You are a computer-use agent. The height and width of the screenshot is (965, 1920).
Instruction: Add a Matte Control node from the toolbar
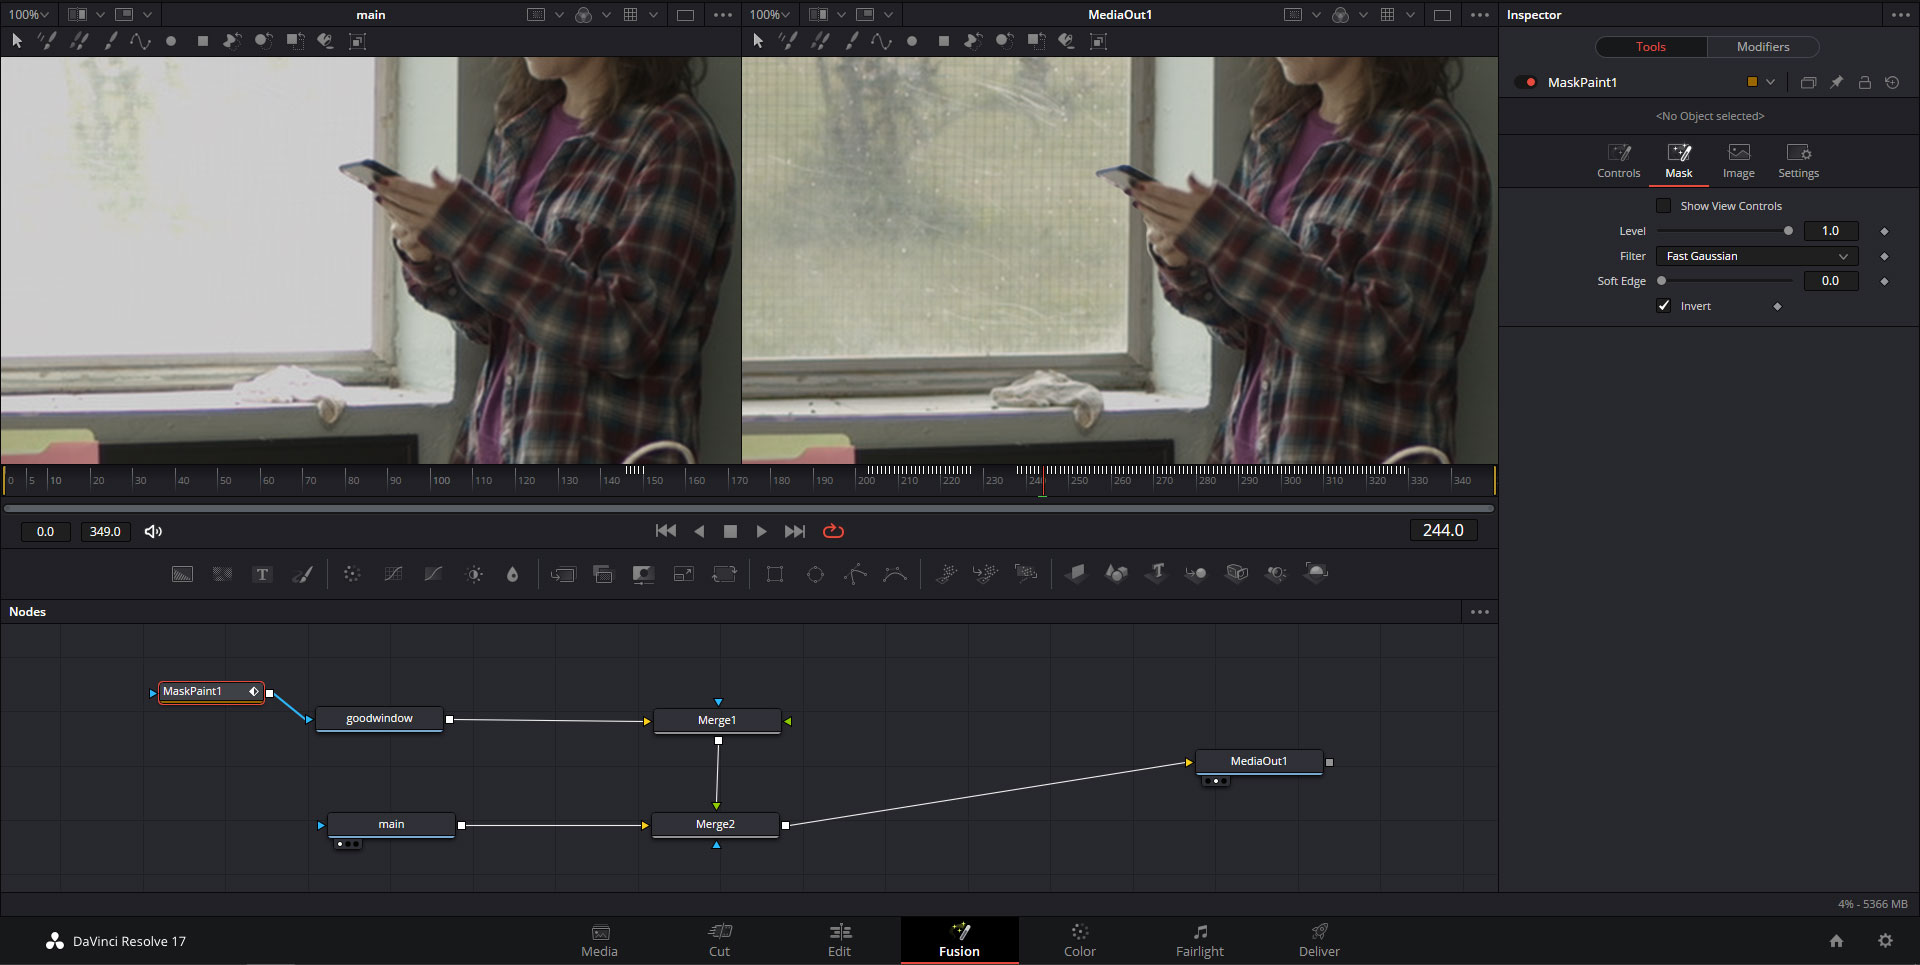coord(643,574)
